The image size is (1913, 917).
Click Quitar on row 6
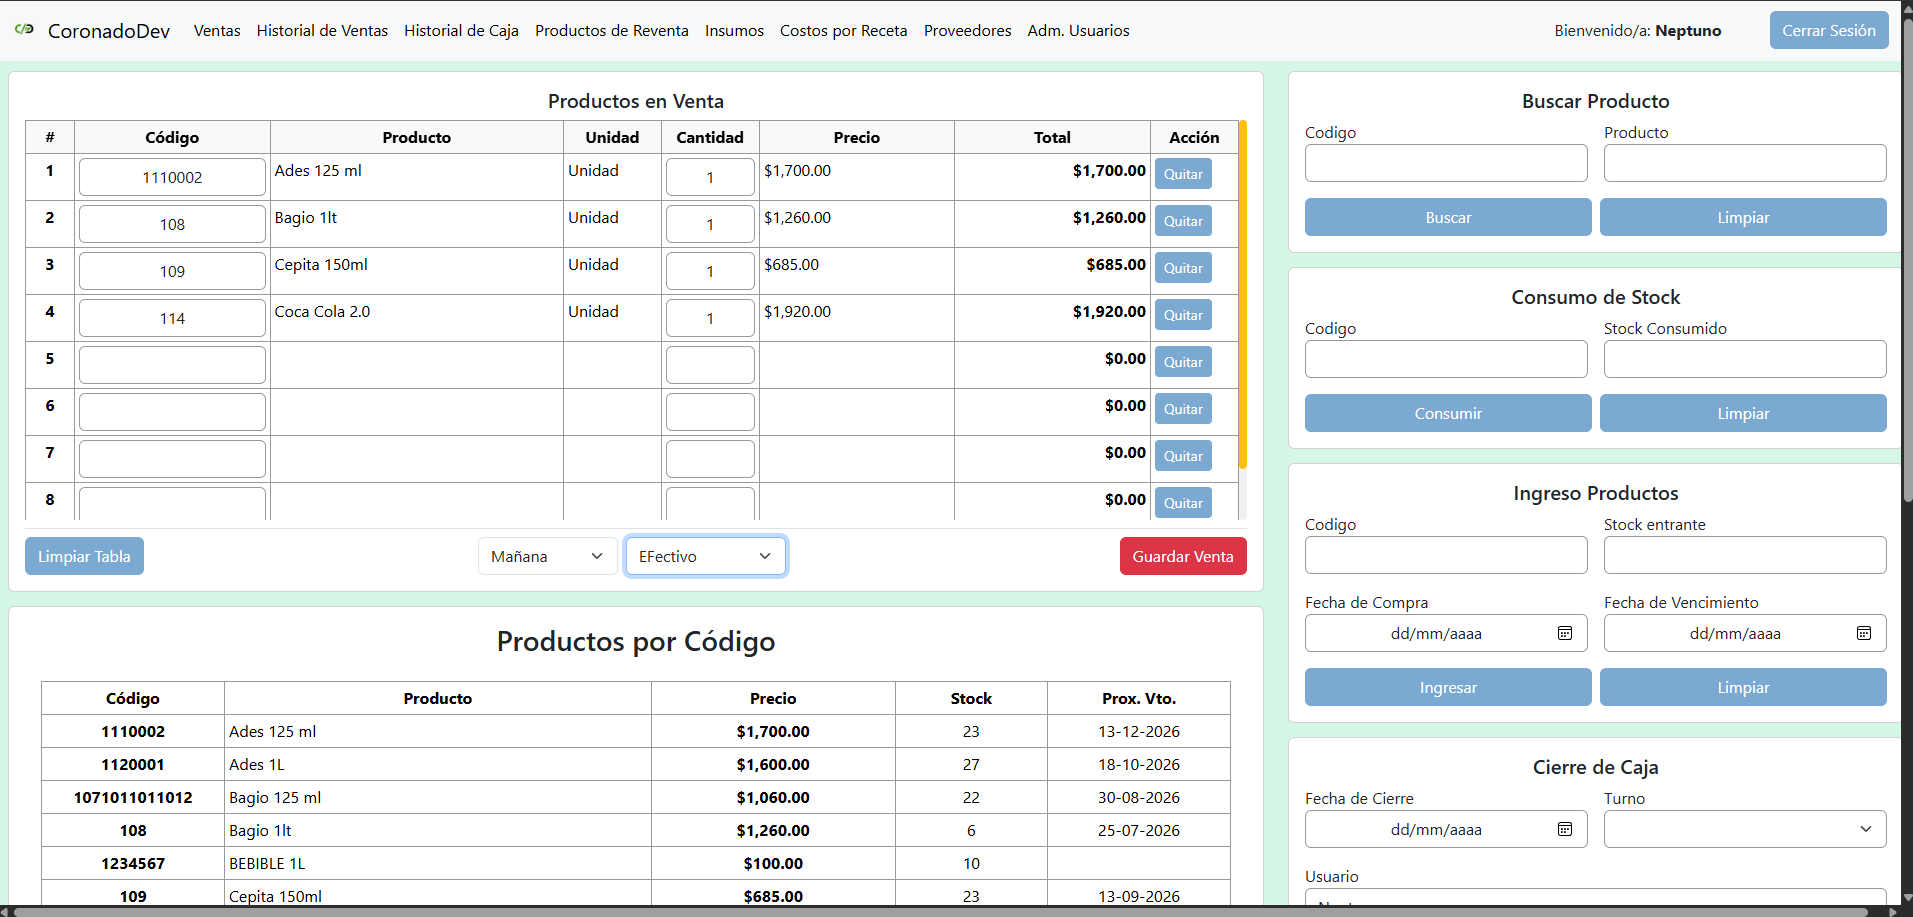1183,409
